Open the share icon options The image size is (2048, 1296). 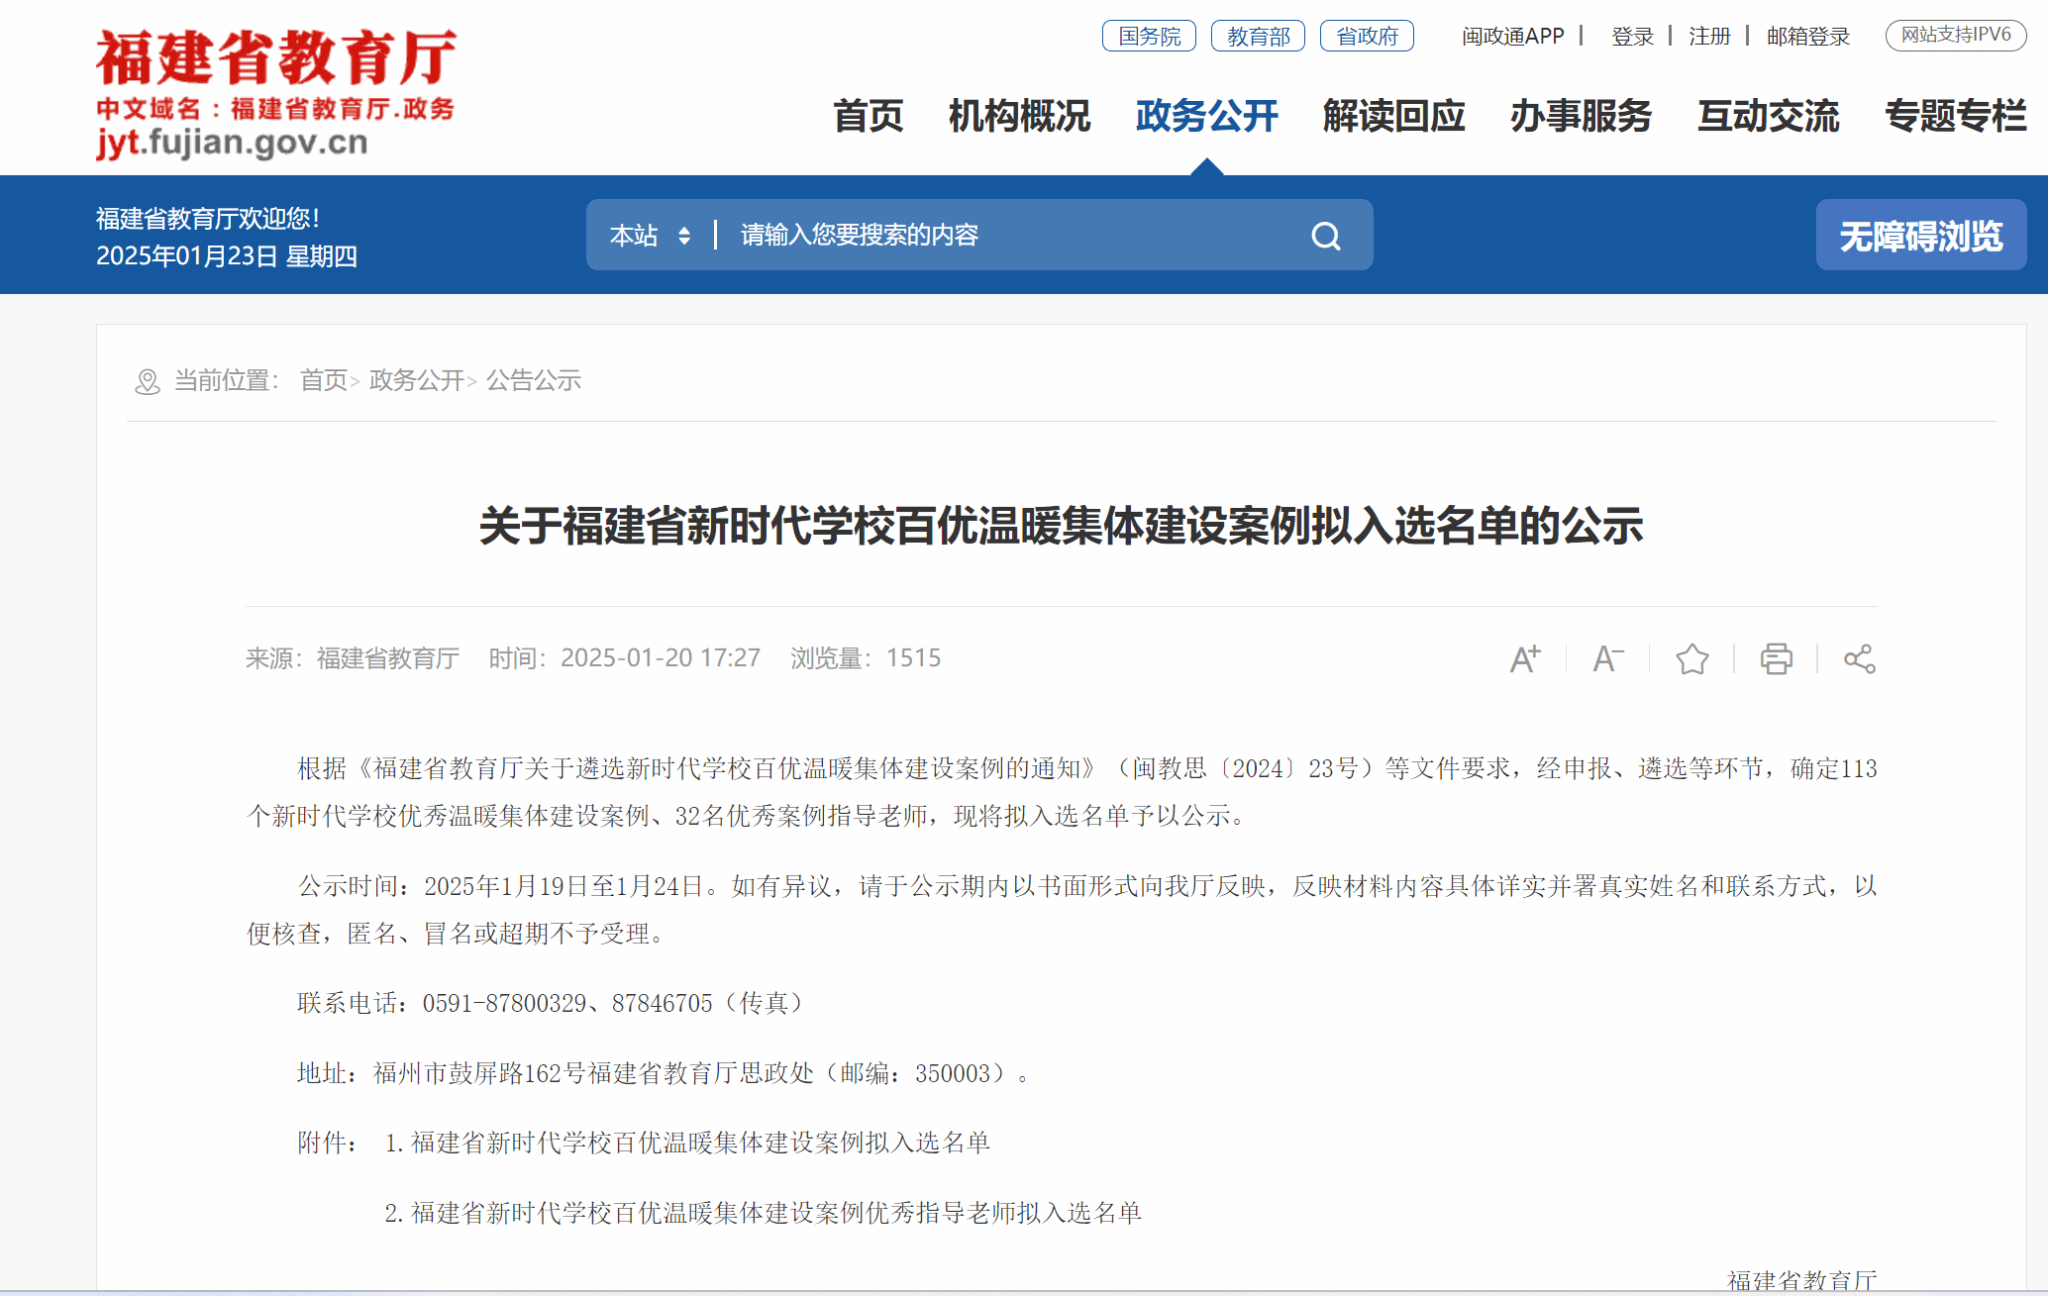tap(1859, 659)
